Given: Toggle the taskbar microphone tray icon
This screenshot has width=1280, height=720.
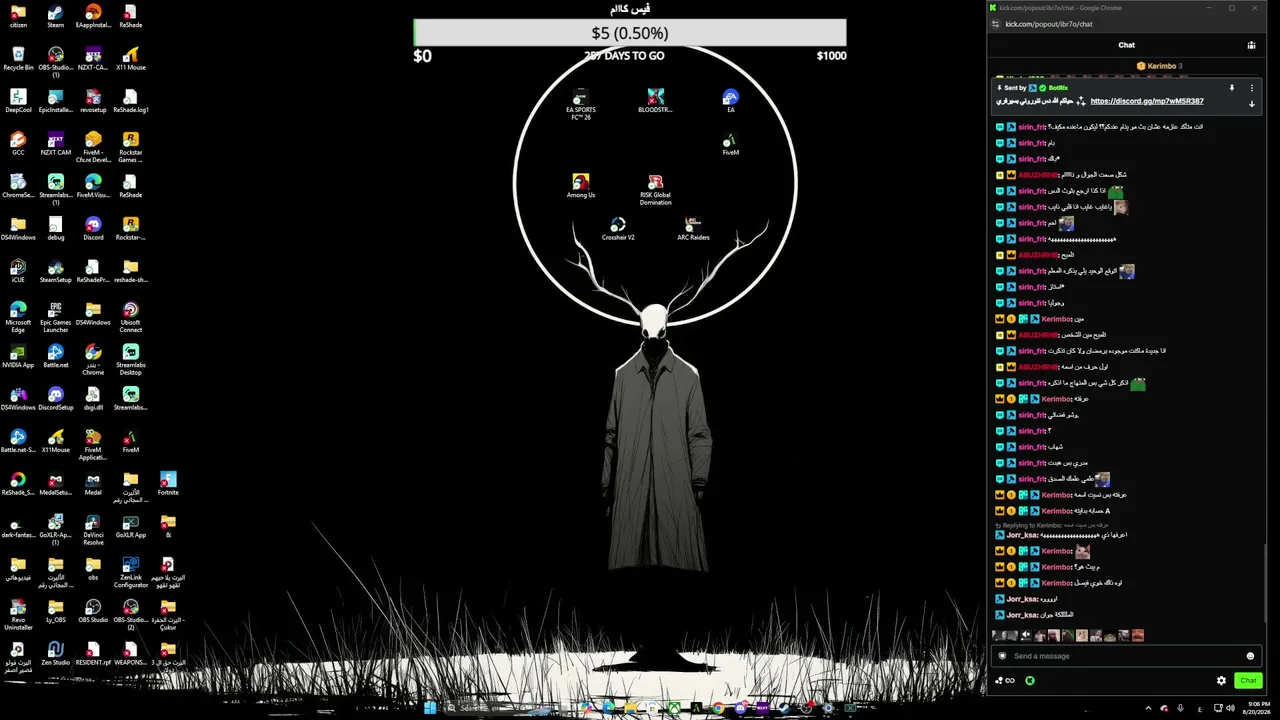Looking at the screenshot, I should [1181, 708].
